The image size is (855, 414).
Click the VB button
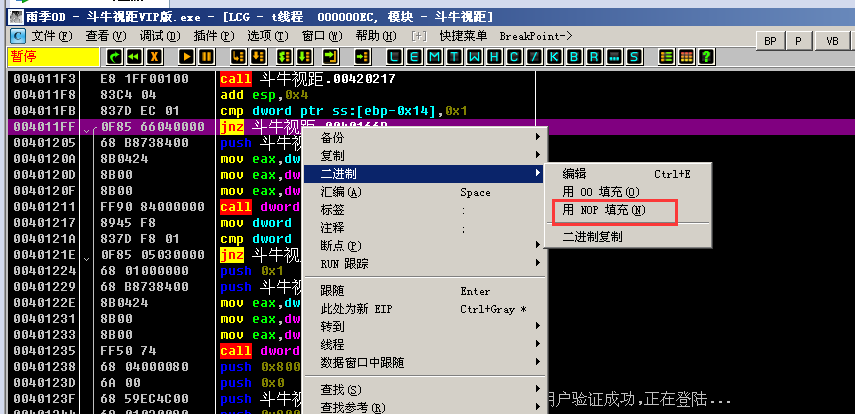pos(833,41)
